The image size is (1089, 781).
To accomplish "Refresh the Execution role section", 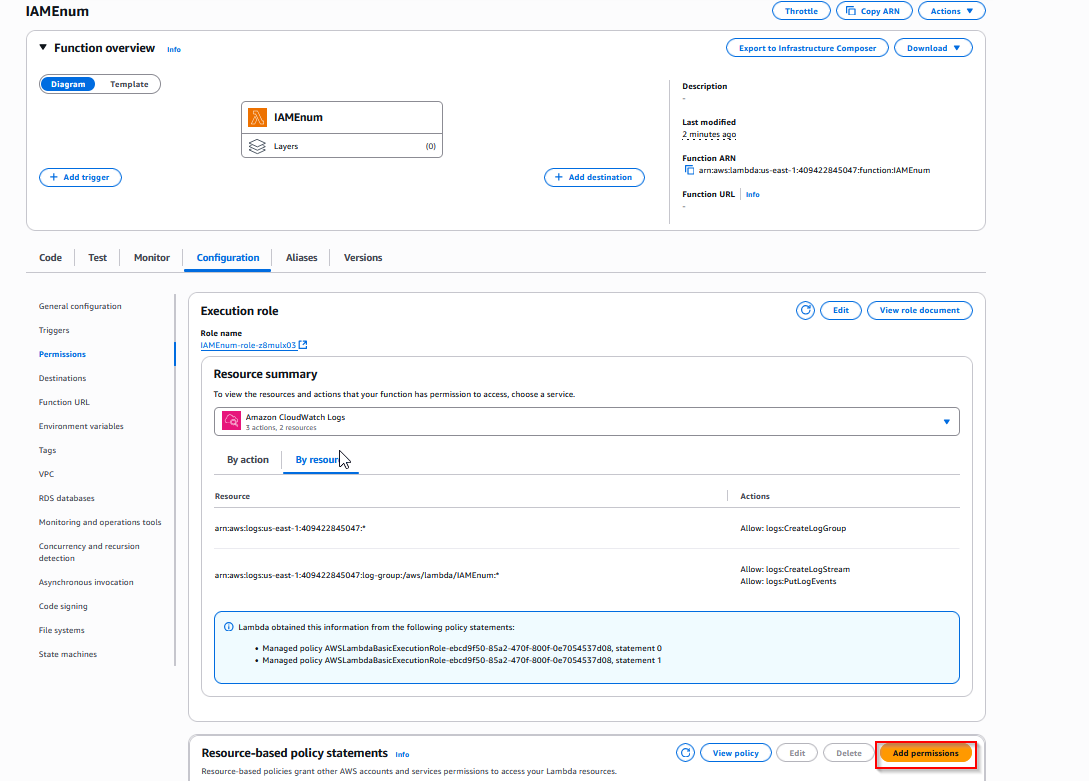I will click(x=806, y=310).
